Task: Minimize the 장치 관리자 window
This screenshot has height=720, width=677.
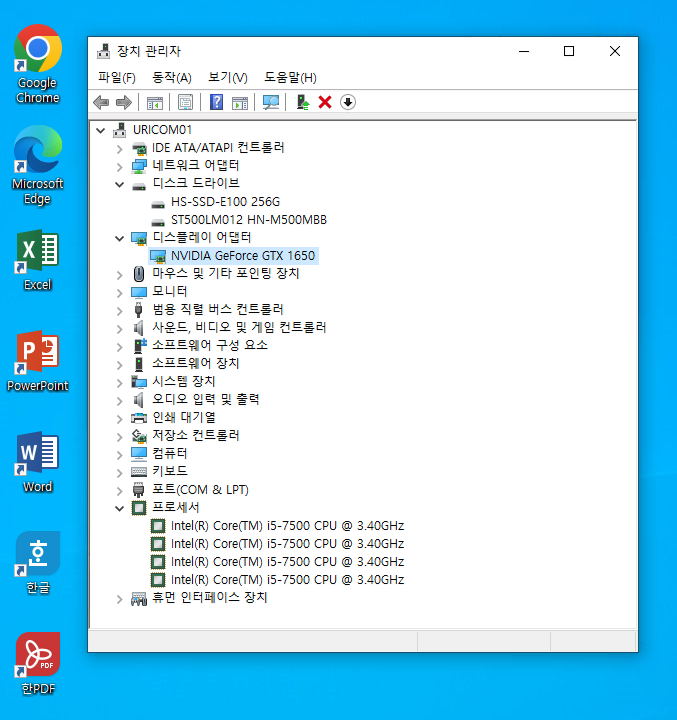Action: click(524, 51)
